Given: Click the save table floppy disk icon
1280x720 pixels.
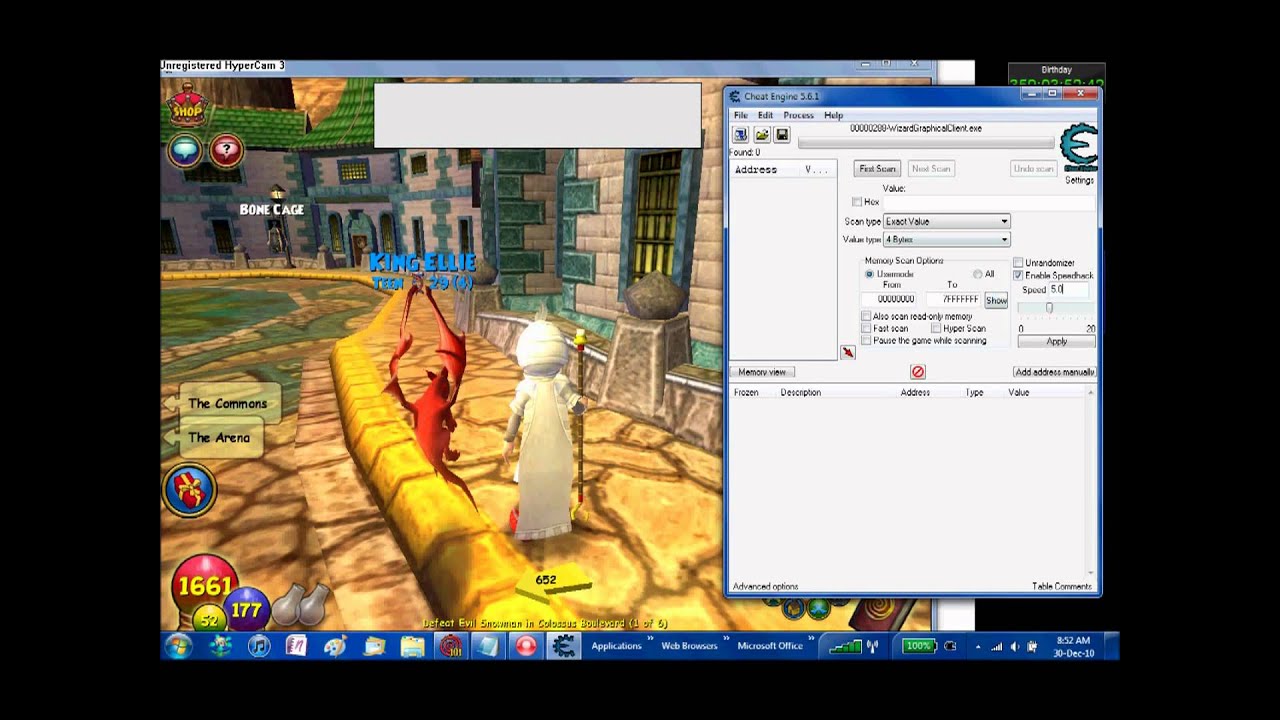Looking at the screenshot, I should click(x=782, y=134).
